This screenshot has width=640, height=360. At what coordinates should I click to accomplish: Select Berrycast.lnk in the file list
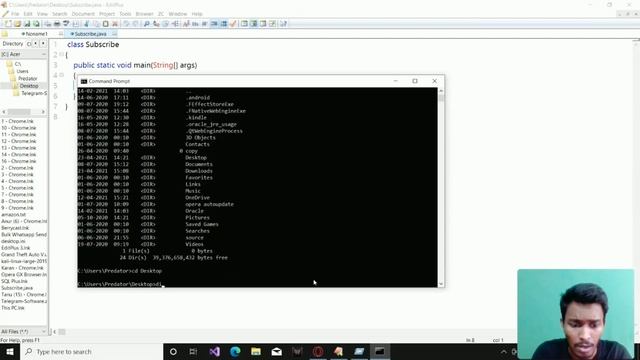(15, 228)
